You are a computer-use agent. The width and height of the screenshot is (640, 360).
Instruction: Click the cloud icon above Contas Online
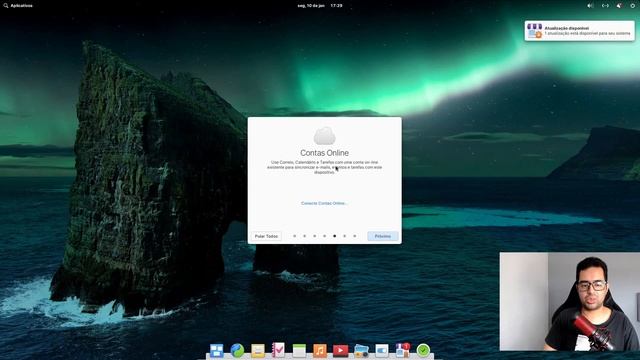pos(324,136)
